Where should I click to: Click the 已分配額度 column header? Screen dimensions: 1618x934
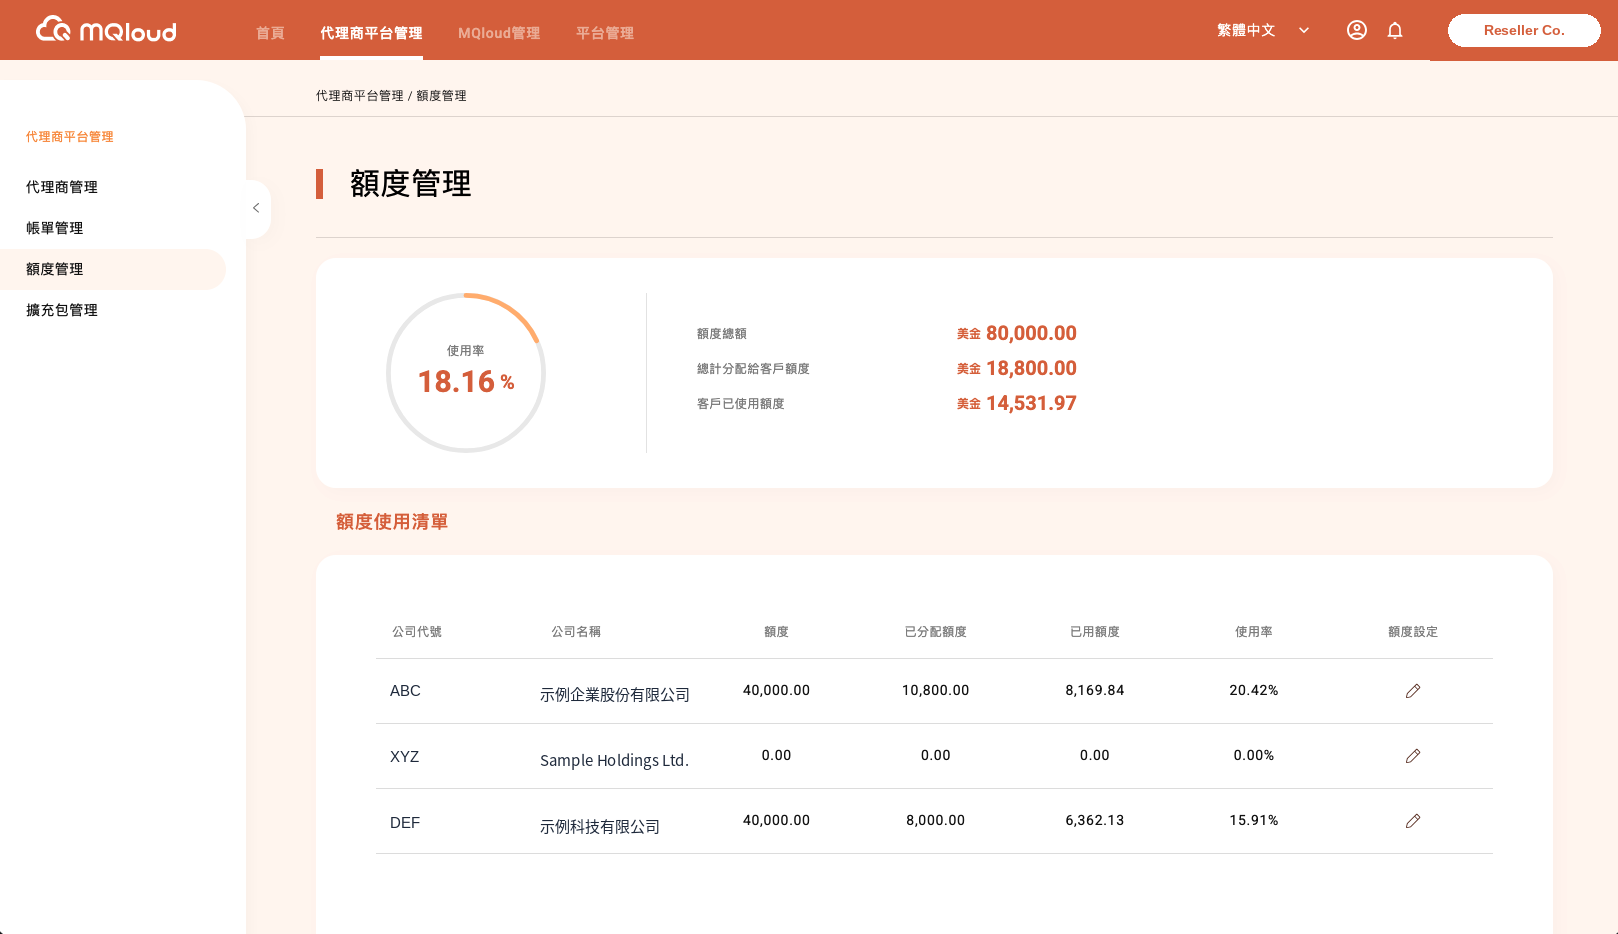[x=936, y=632]
